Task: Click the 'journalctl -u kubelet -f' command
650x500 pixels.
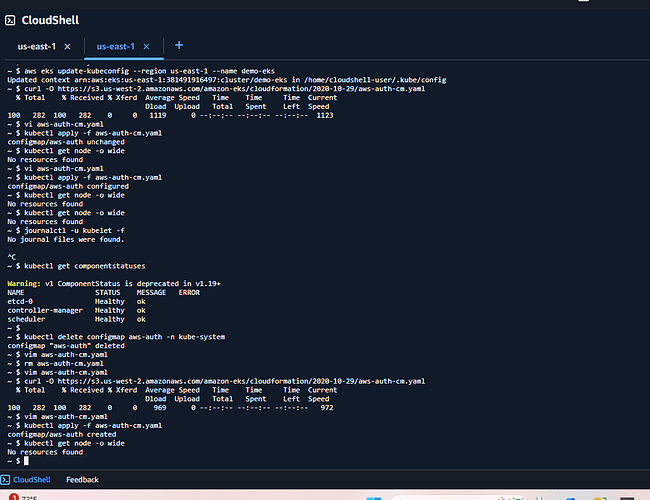Action: tap(74, 231)
